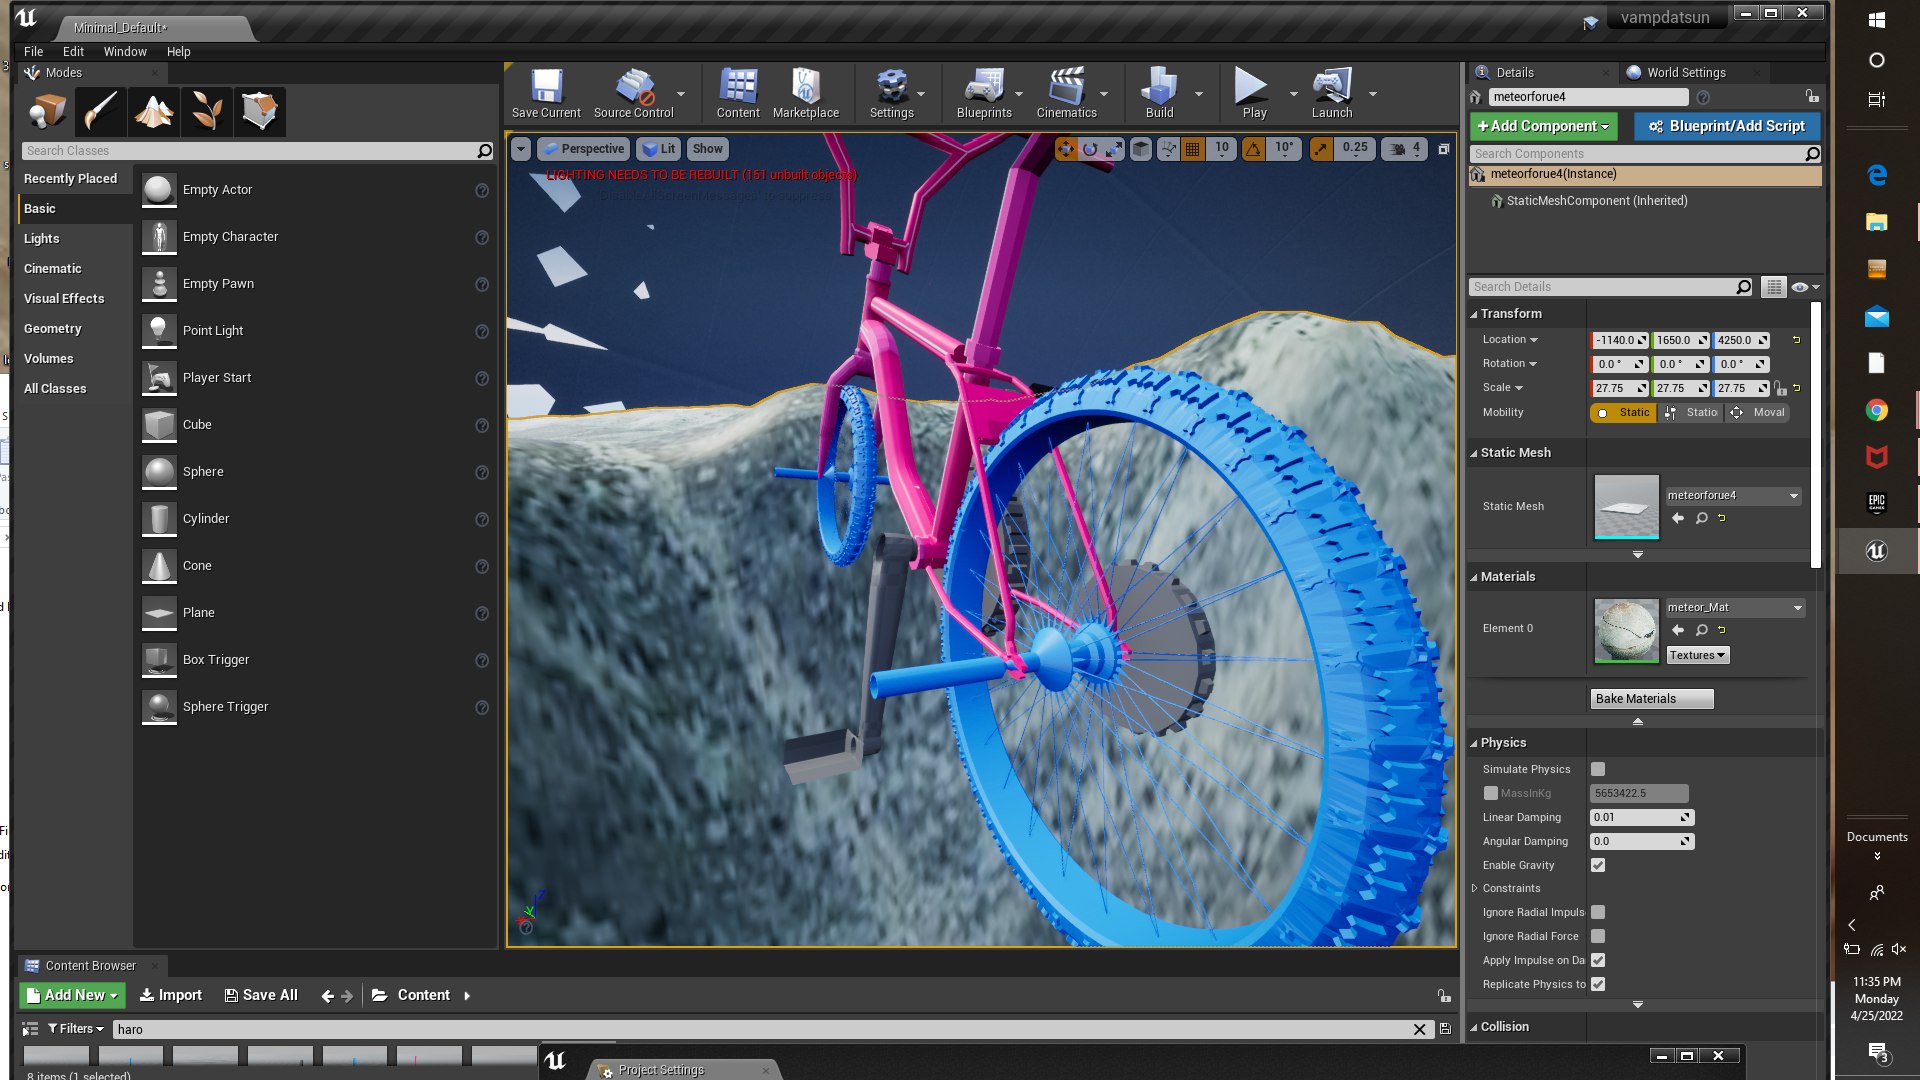Browse to the meteorforue4 mesh with magnifier icon
Viewport: 1920px width, 1080px height.
pos(1701,518)
